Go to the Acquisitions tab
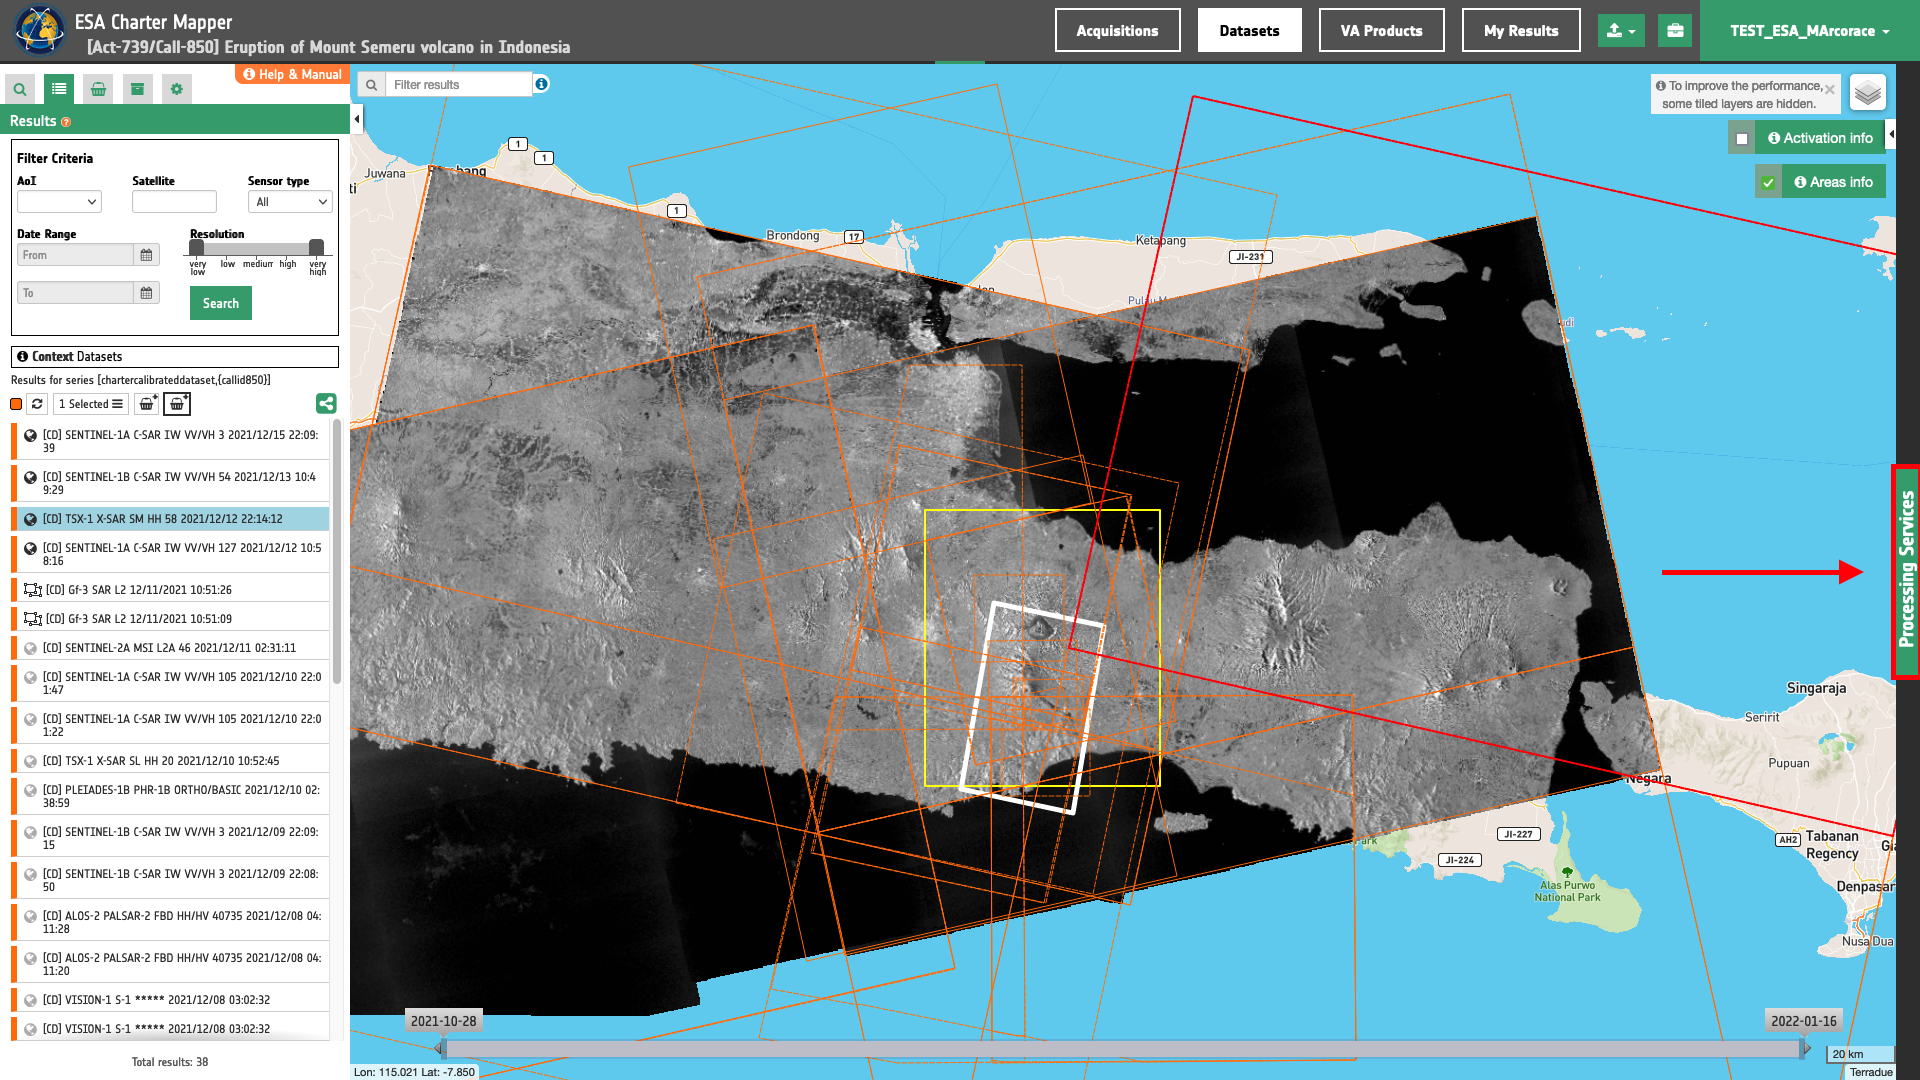Screen dimensions: 1920x1080 [x=1117, y=31]
